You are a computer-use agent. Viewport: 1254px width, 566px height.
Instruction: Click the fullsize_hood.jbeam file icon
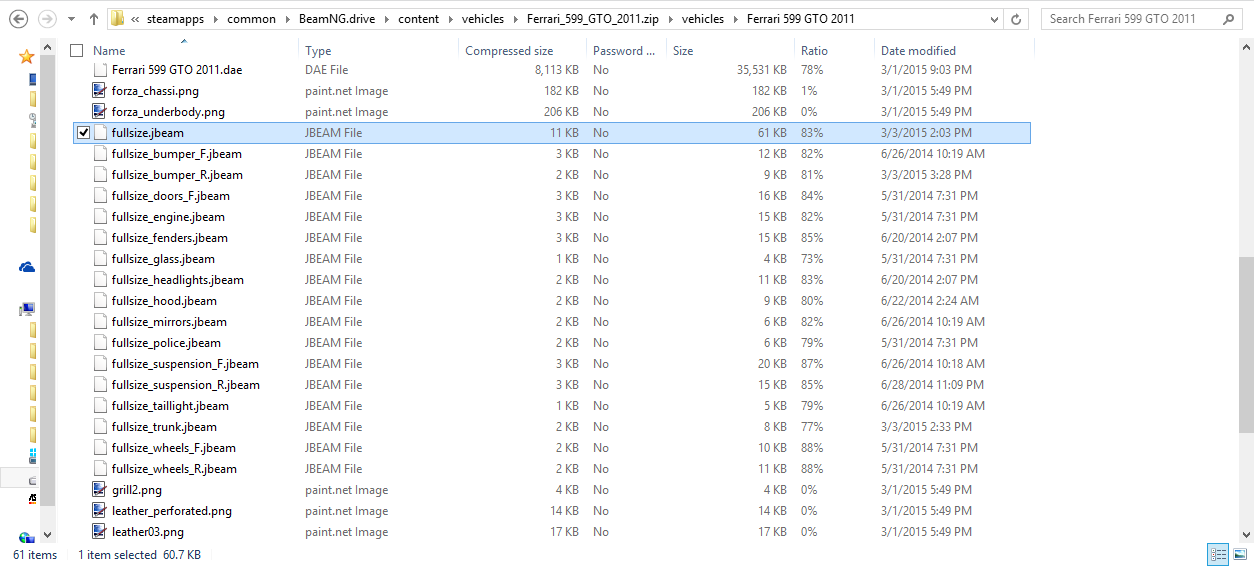coord(99,301)
